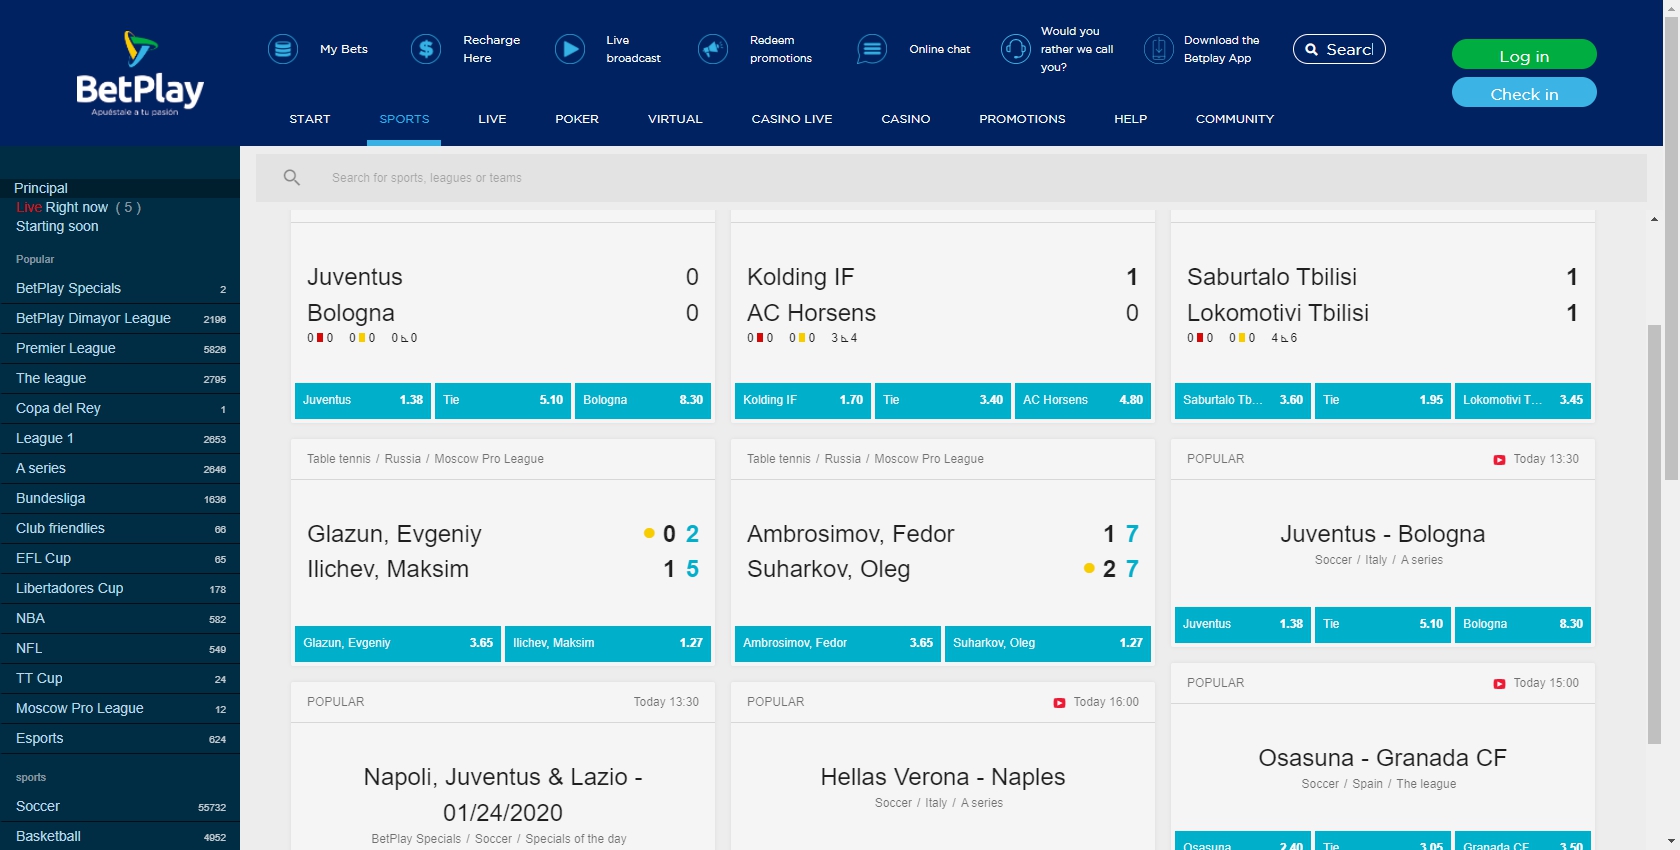The width and height of the screenshot is (1680, 850).
Task: Click the blue Check in button
Action: [1524, 93]
